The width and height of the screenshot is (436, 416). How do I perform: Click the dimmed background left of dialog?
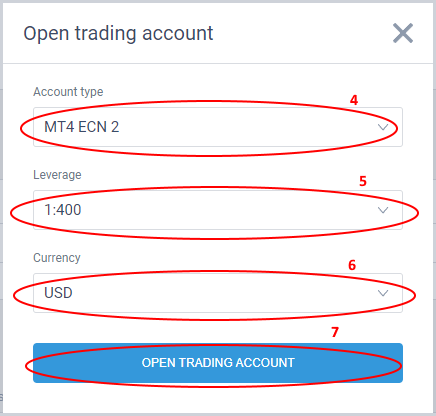(x=1, y=200)
